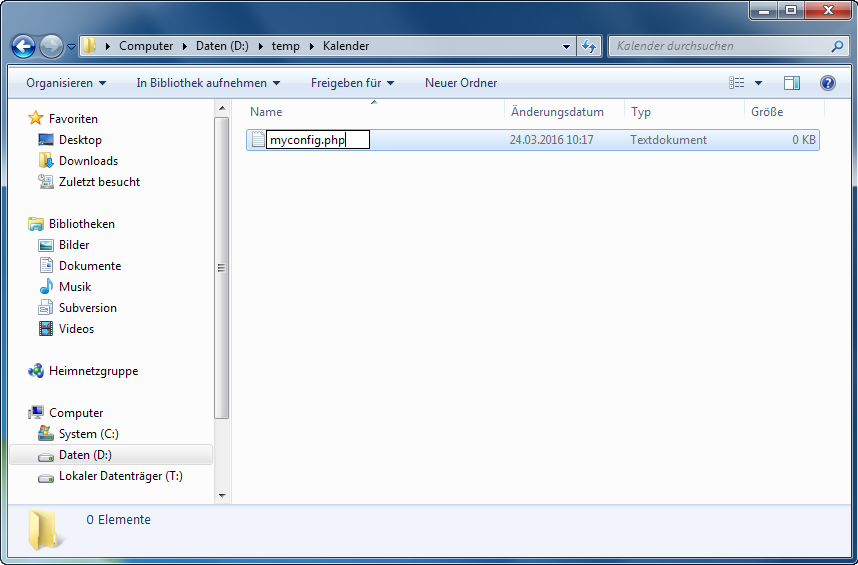Click the myconfig.php rename text box
This screenshot has height=565, width=858.
pyautogui.click(x=318, y=140)
